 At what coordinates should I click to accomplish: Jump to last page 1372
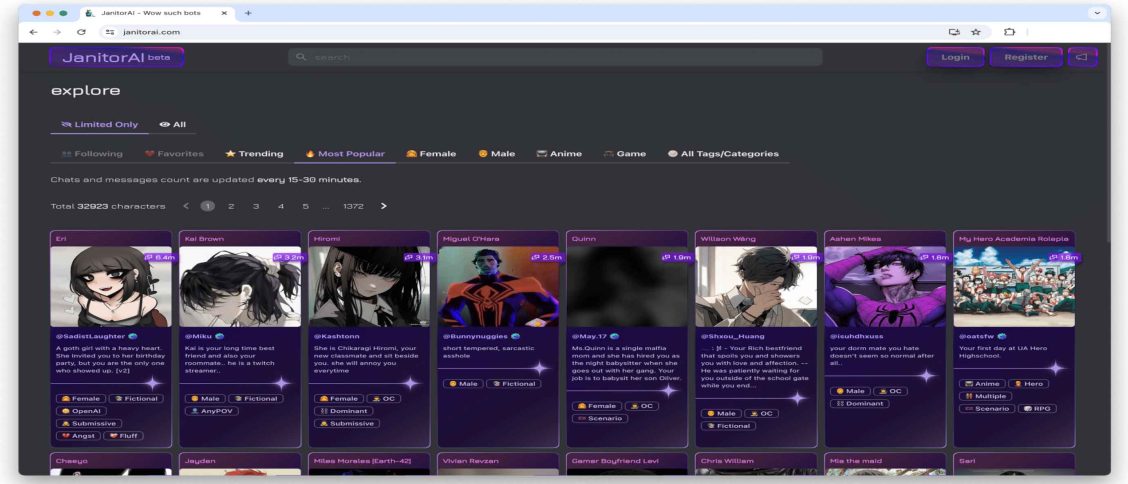pyautogui.click(x=353, y=206)
